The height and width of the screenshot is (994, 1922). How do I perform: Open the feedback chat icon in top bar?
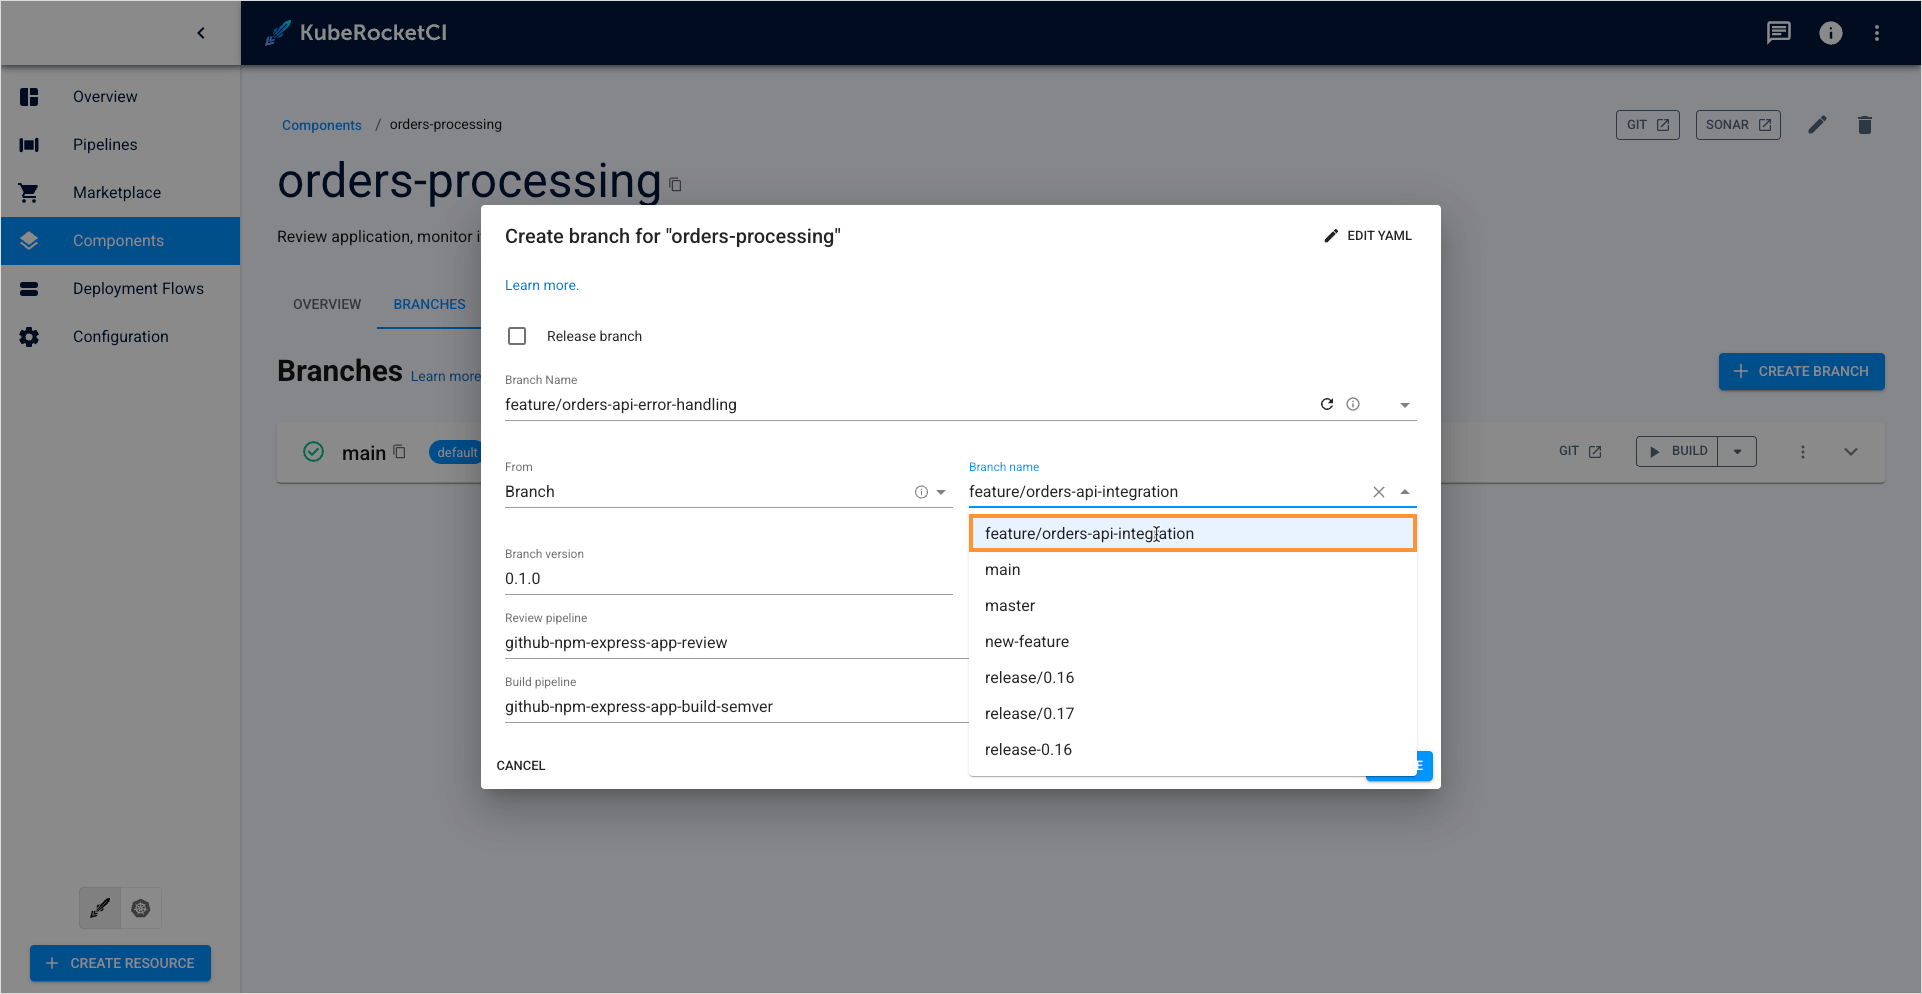(1778, 32)
